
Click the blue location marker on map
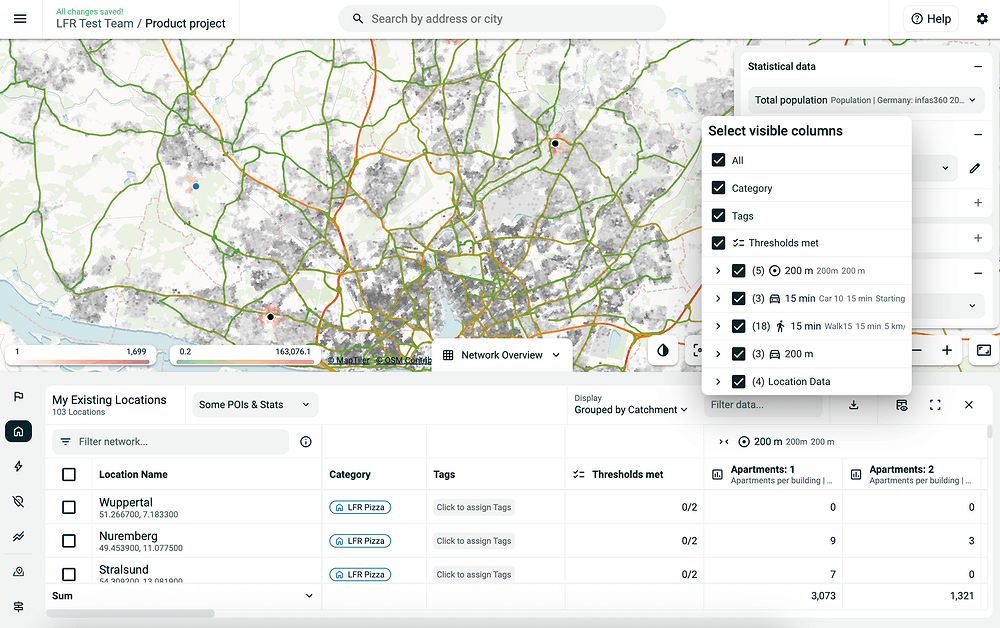point(196,186)
